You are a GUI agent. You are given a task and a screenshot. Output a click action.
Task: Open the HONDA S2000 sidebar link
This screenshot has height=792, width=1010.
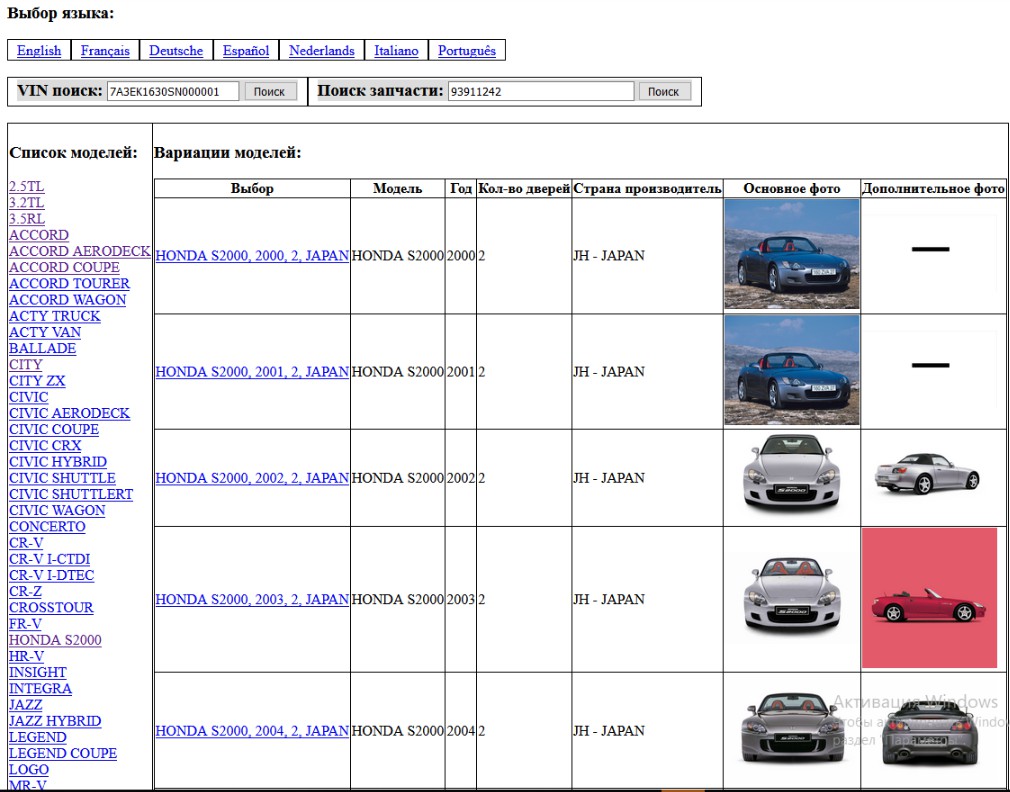point(55,639)
